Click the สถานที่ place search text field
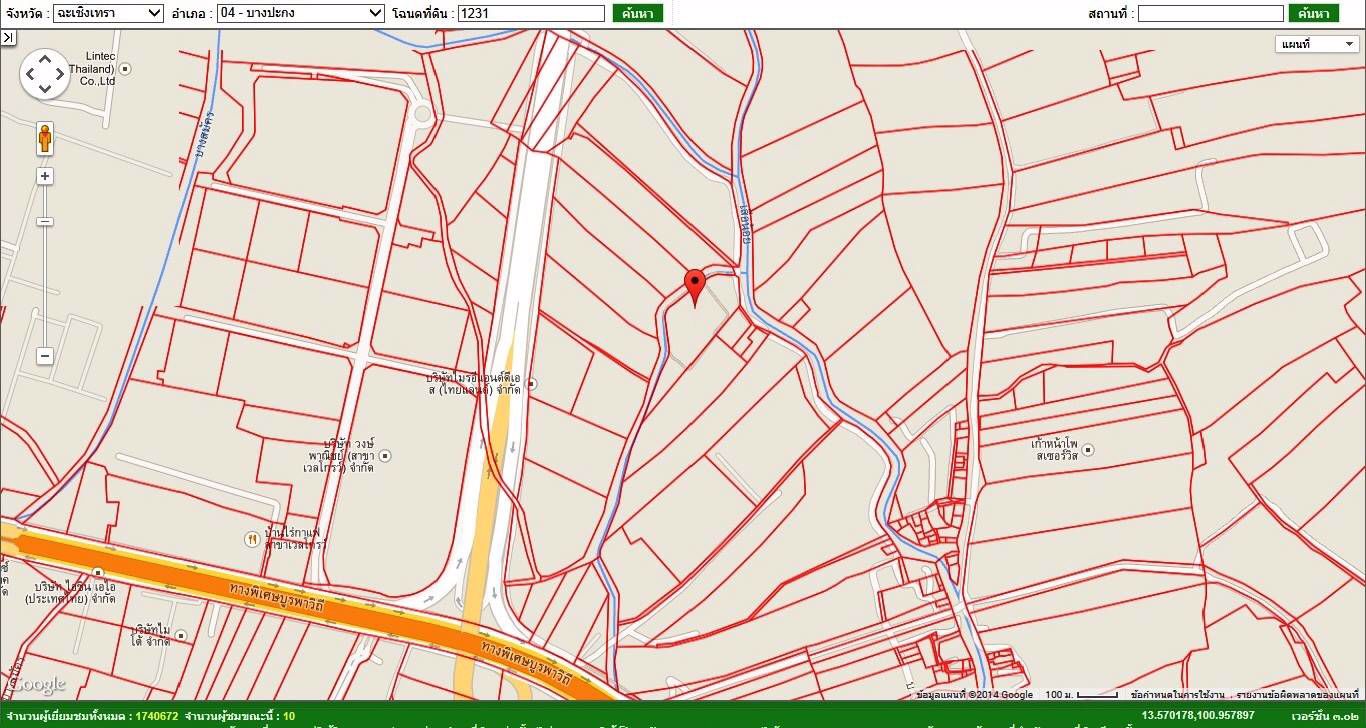The image size is (1366, 728). click(1210, 14)
